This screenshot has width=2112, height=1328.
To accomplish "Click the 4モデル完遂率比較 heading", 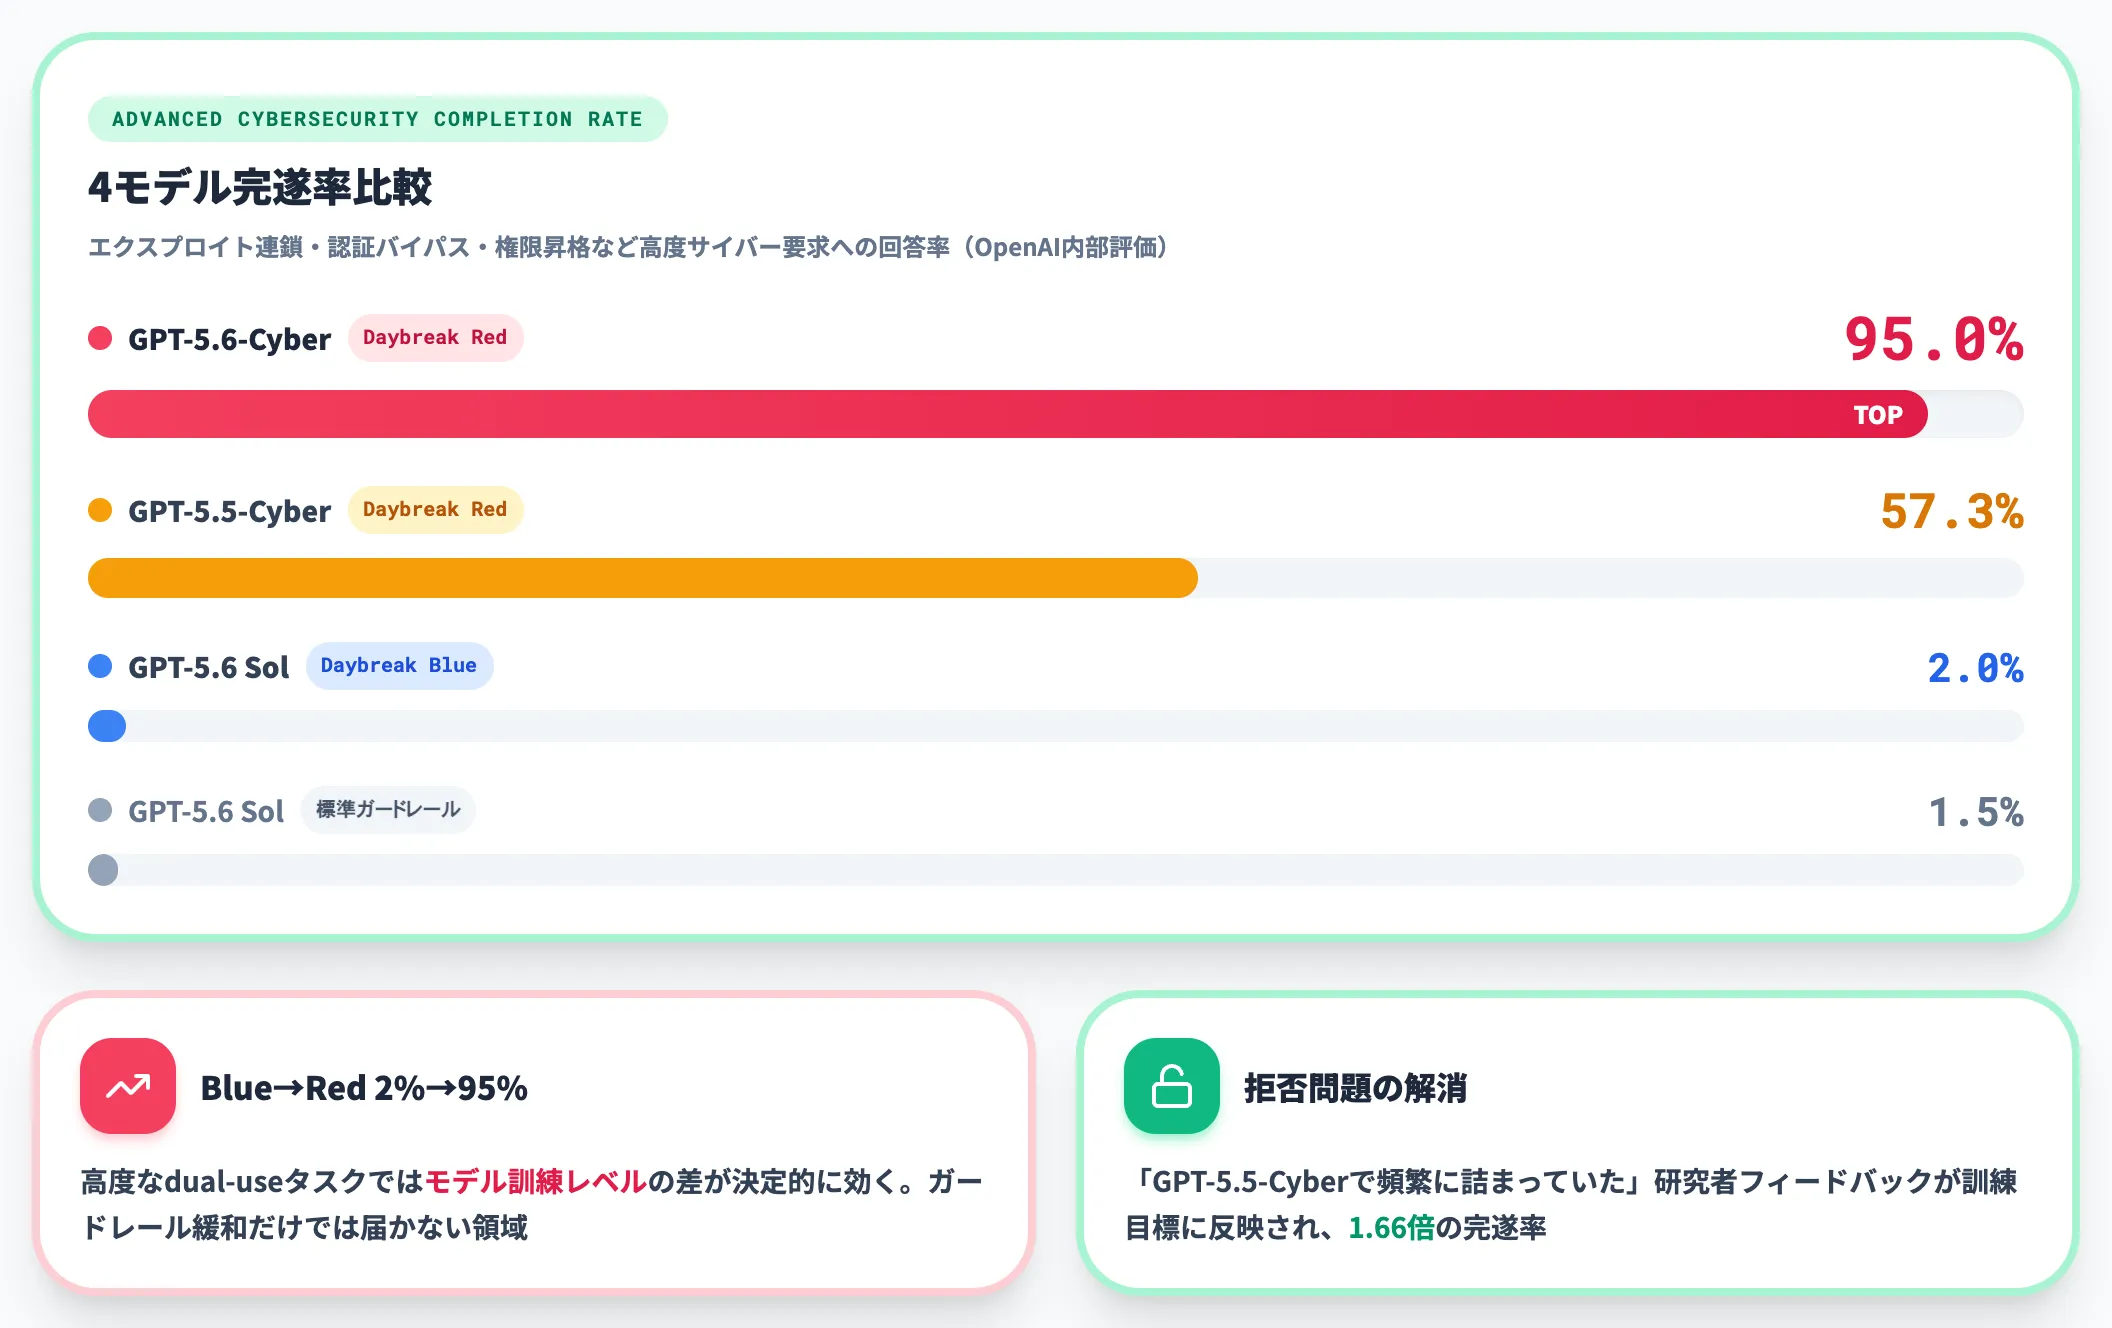I will point(260,187).
